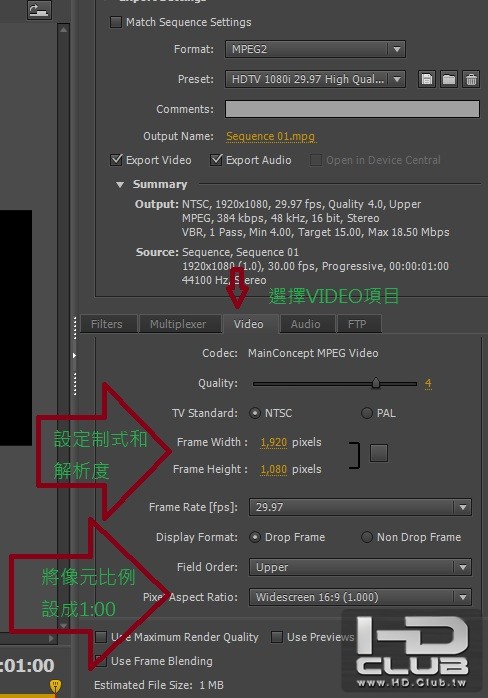Uncheck the Export Audio checkbox
Screen dimensions: 488x698
point(216,160)
